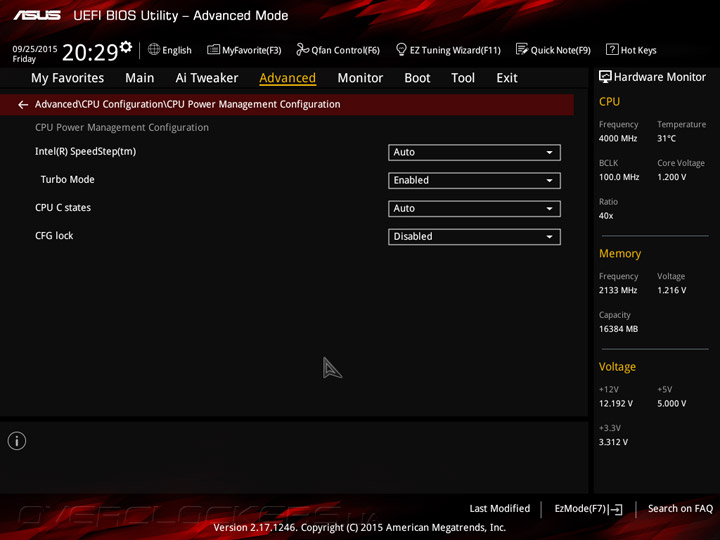Switch to the Ai Tweaker tab
Viewport: 720px width, 540px height.
click(x=207, y=78)
